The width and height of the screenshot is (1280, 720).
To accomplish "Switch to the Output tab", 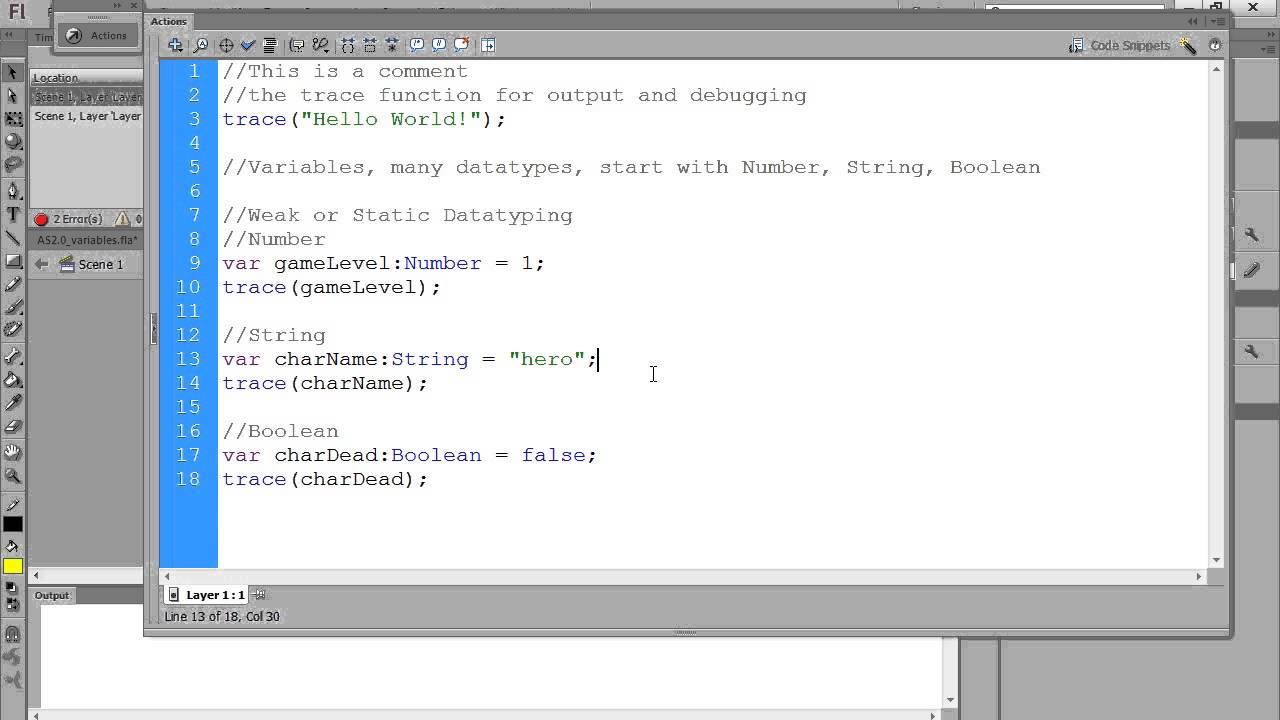I will tap(52, 595).
